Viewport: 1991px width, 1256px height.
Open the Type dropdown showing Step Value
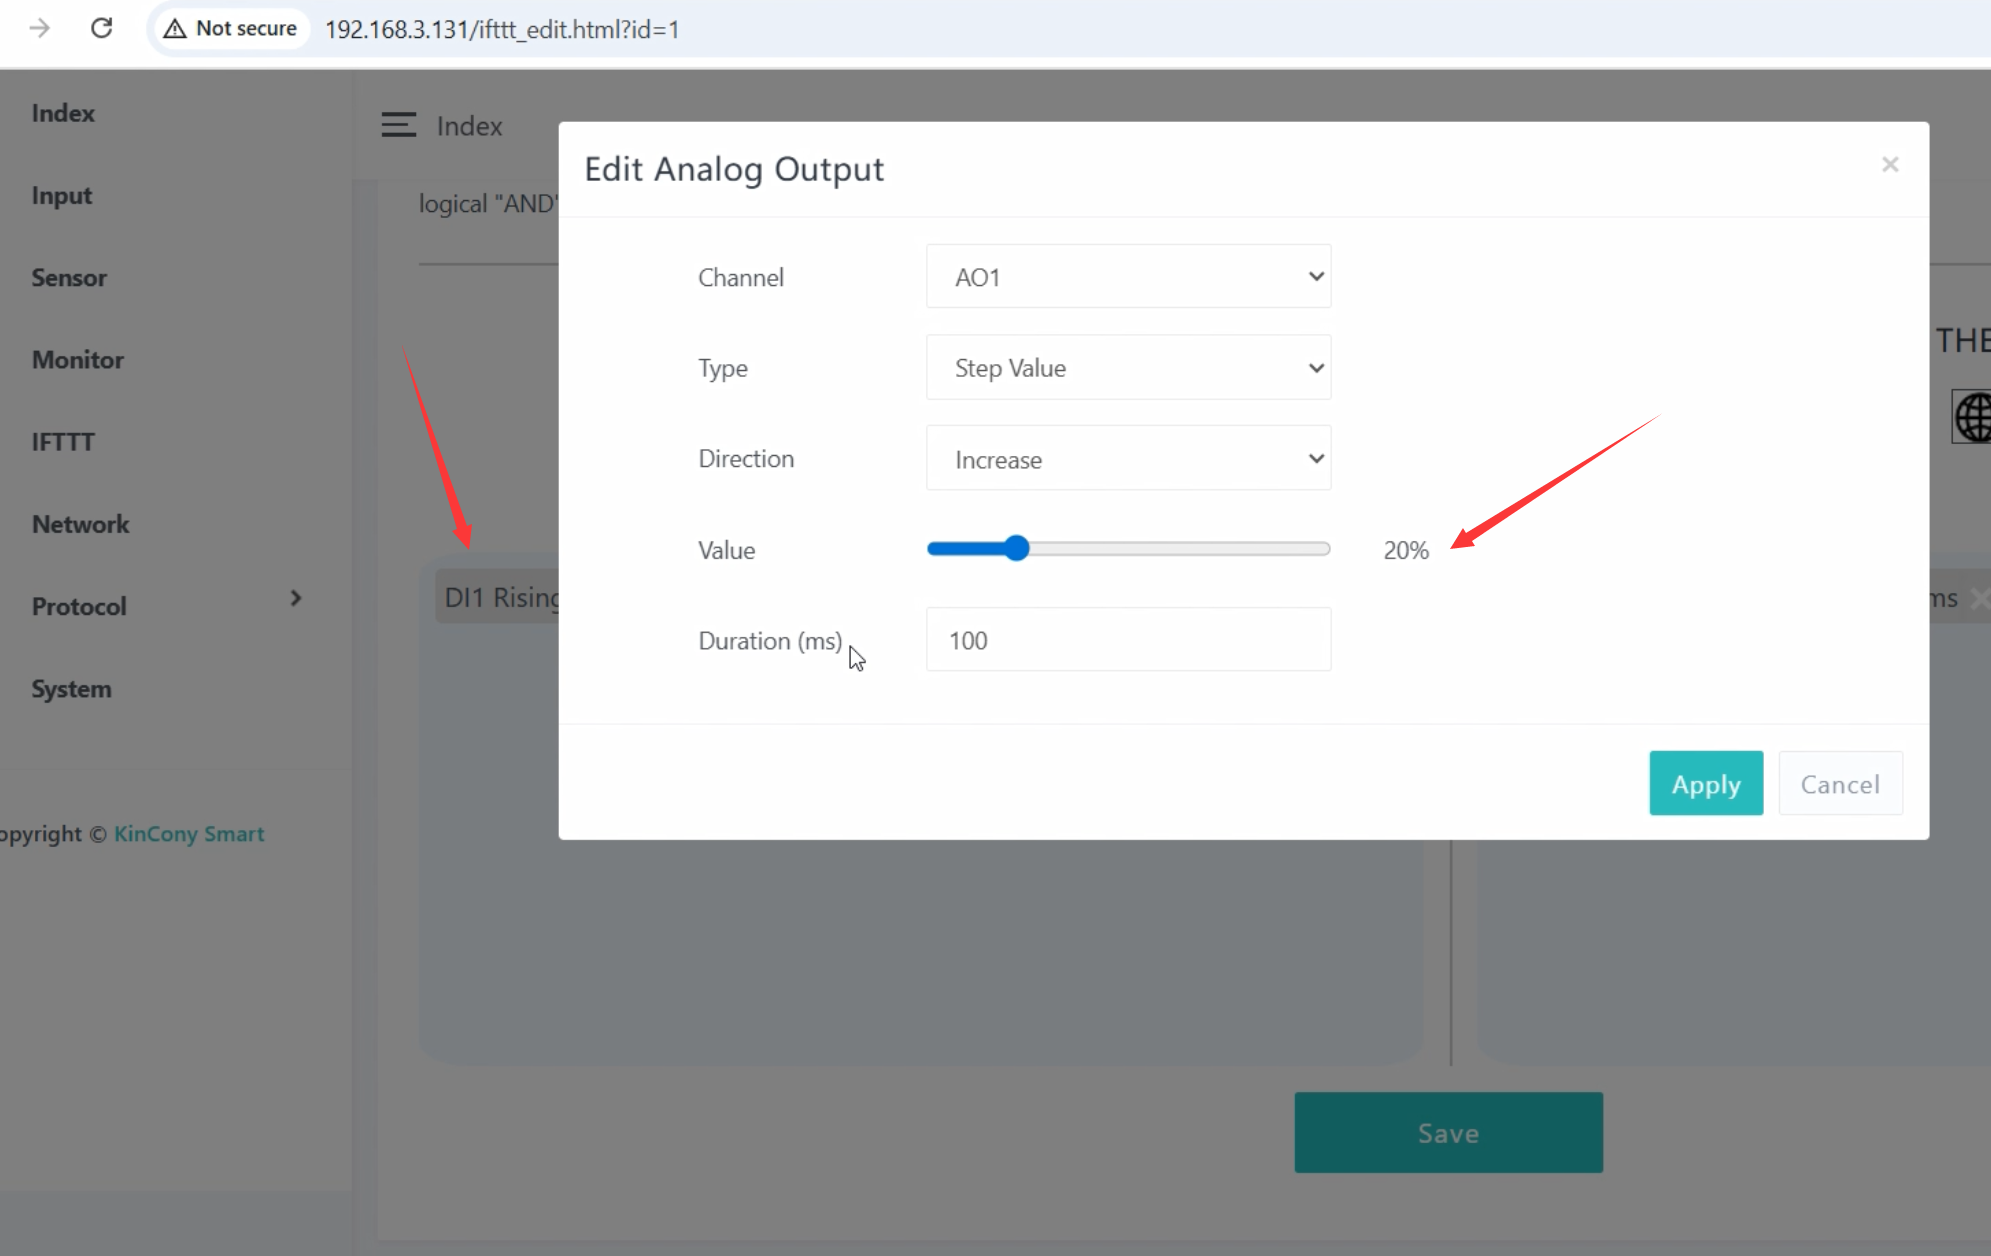pos(1128,368)
